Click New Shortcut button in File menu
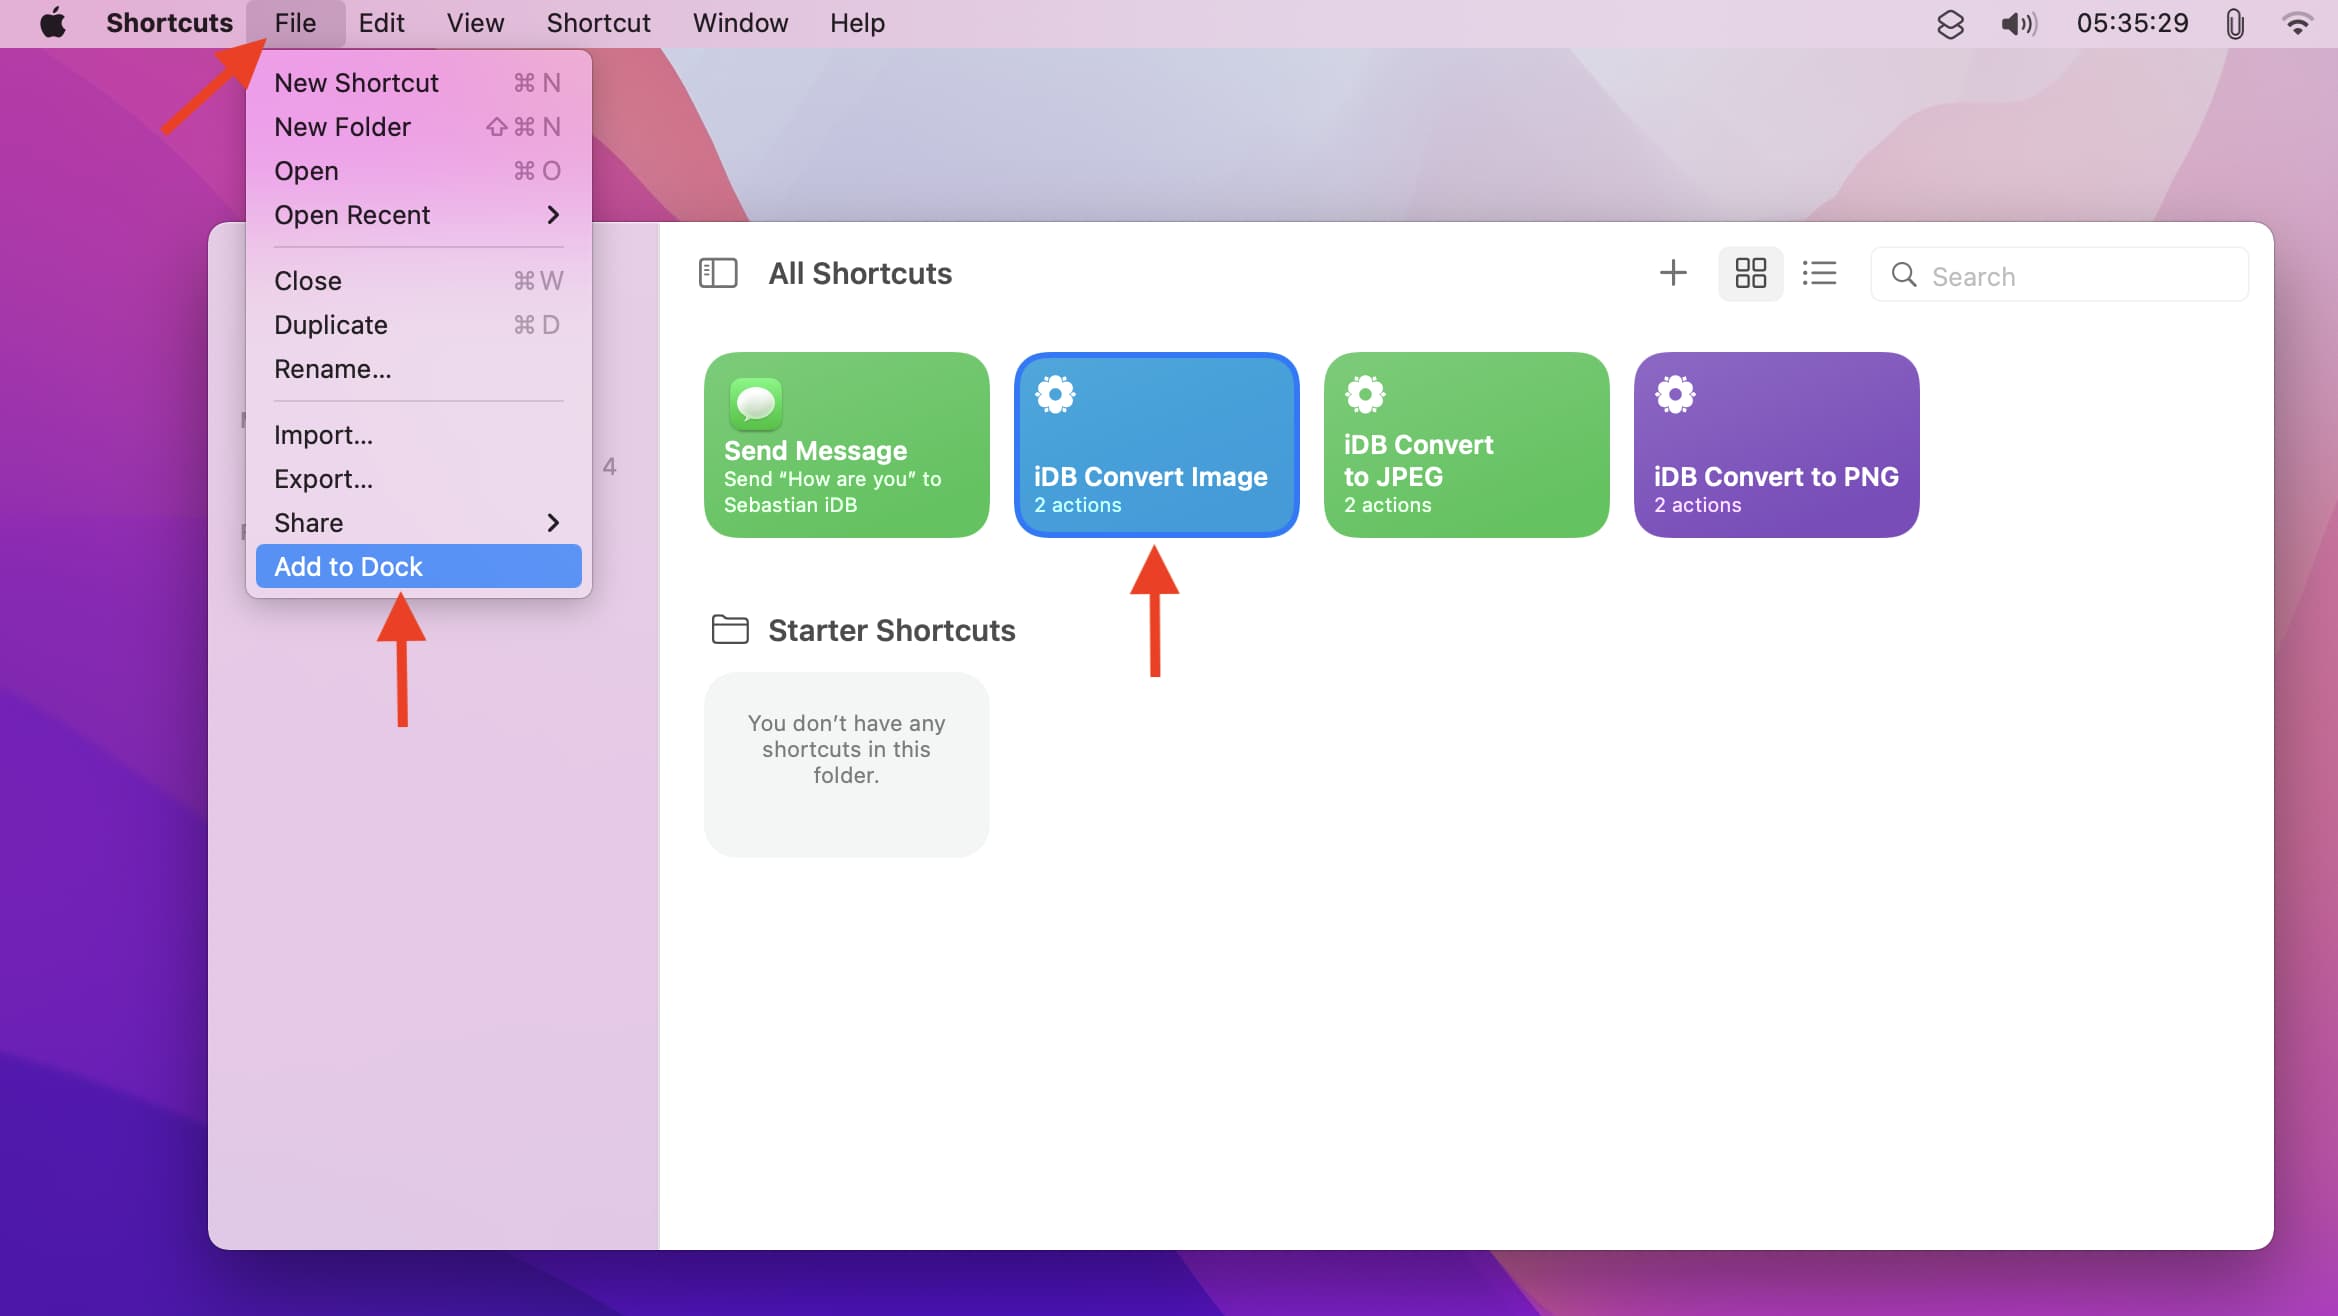 355,82
